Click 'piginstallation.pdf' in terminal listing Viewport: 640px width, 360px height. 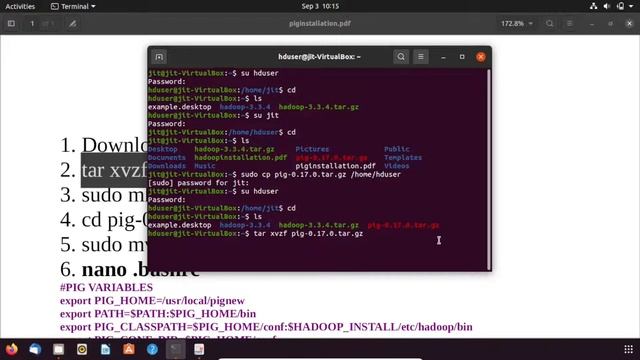pyautogui.click(x=336, y=166)
